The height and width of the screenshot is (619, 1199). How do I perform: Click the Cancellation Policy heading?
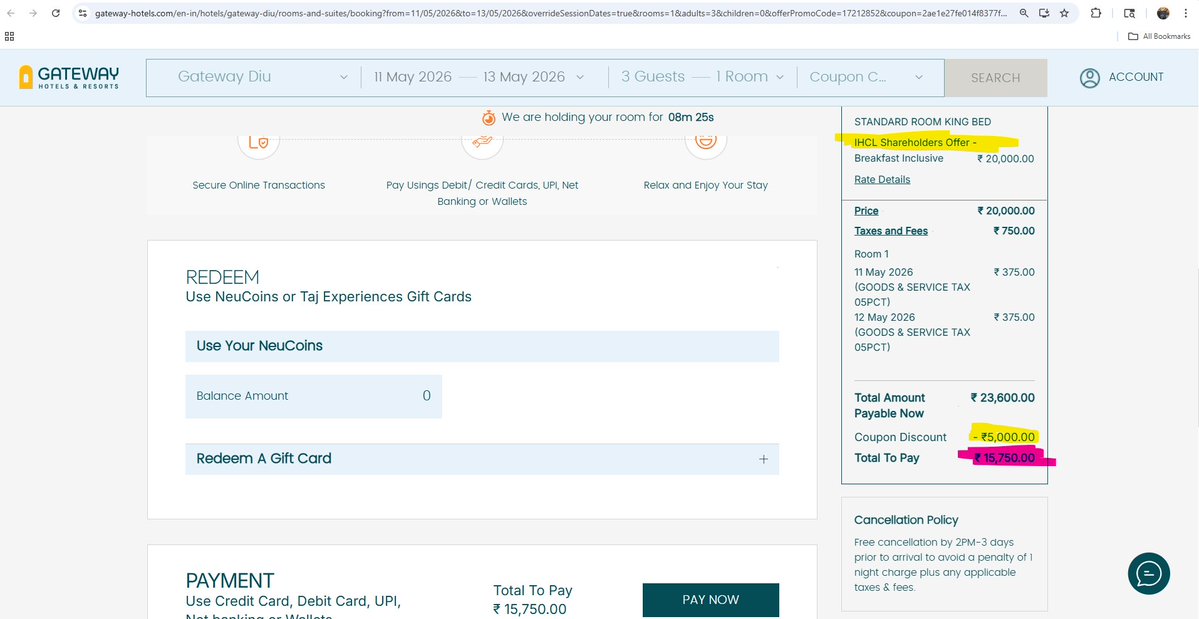coord(906,520)
